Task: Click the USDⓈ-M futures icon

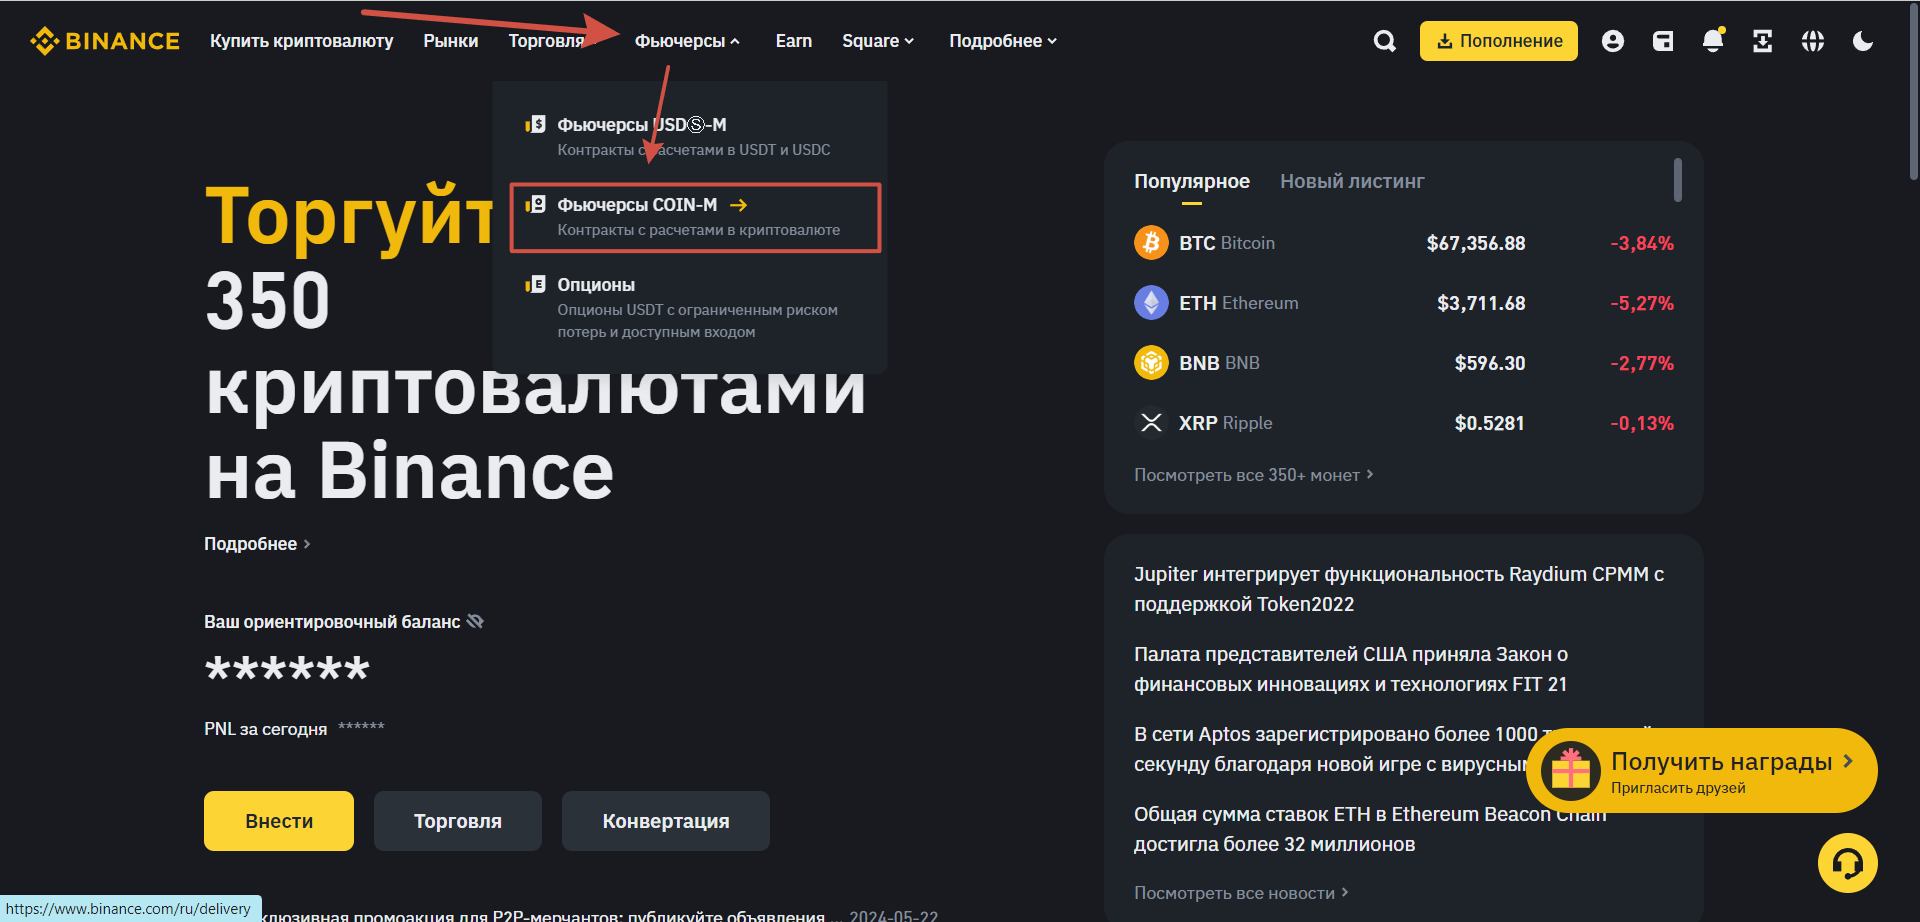Action: tap(536, 124)
